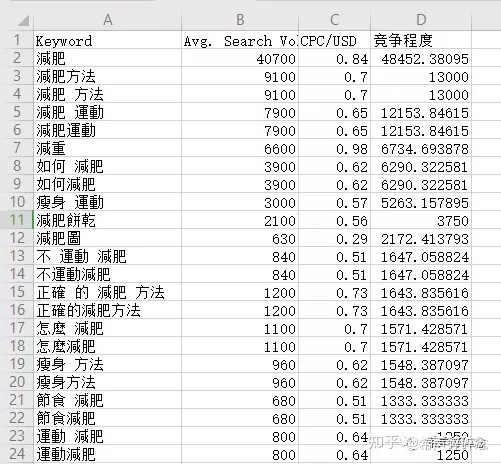Select cell with value 0.29
Image resolution: width=501 pixels, height=464 pixels.
(334, 238)
